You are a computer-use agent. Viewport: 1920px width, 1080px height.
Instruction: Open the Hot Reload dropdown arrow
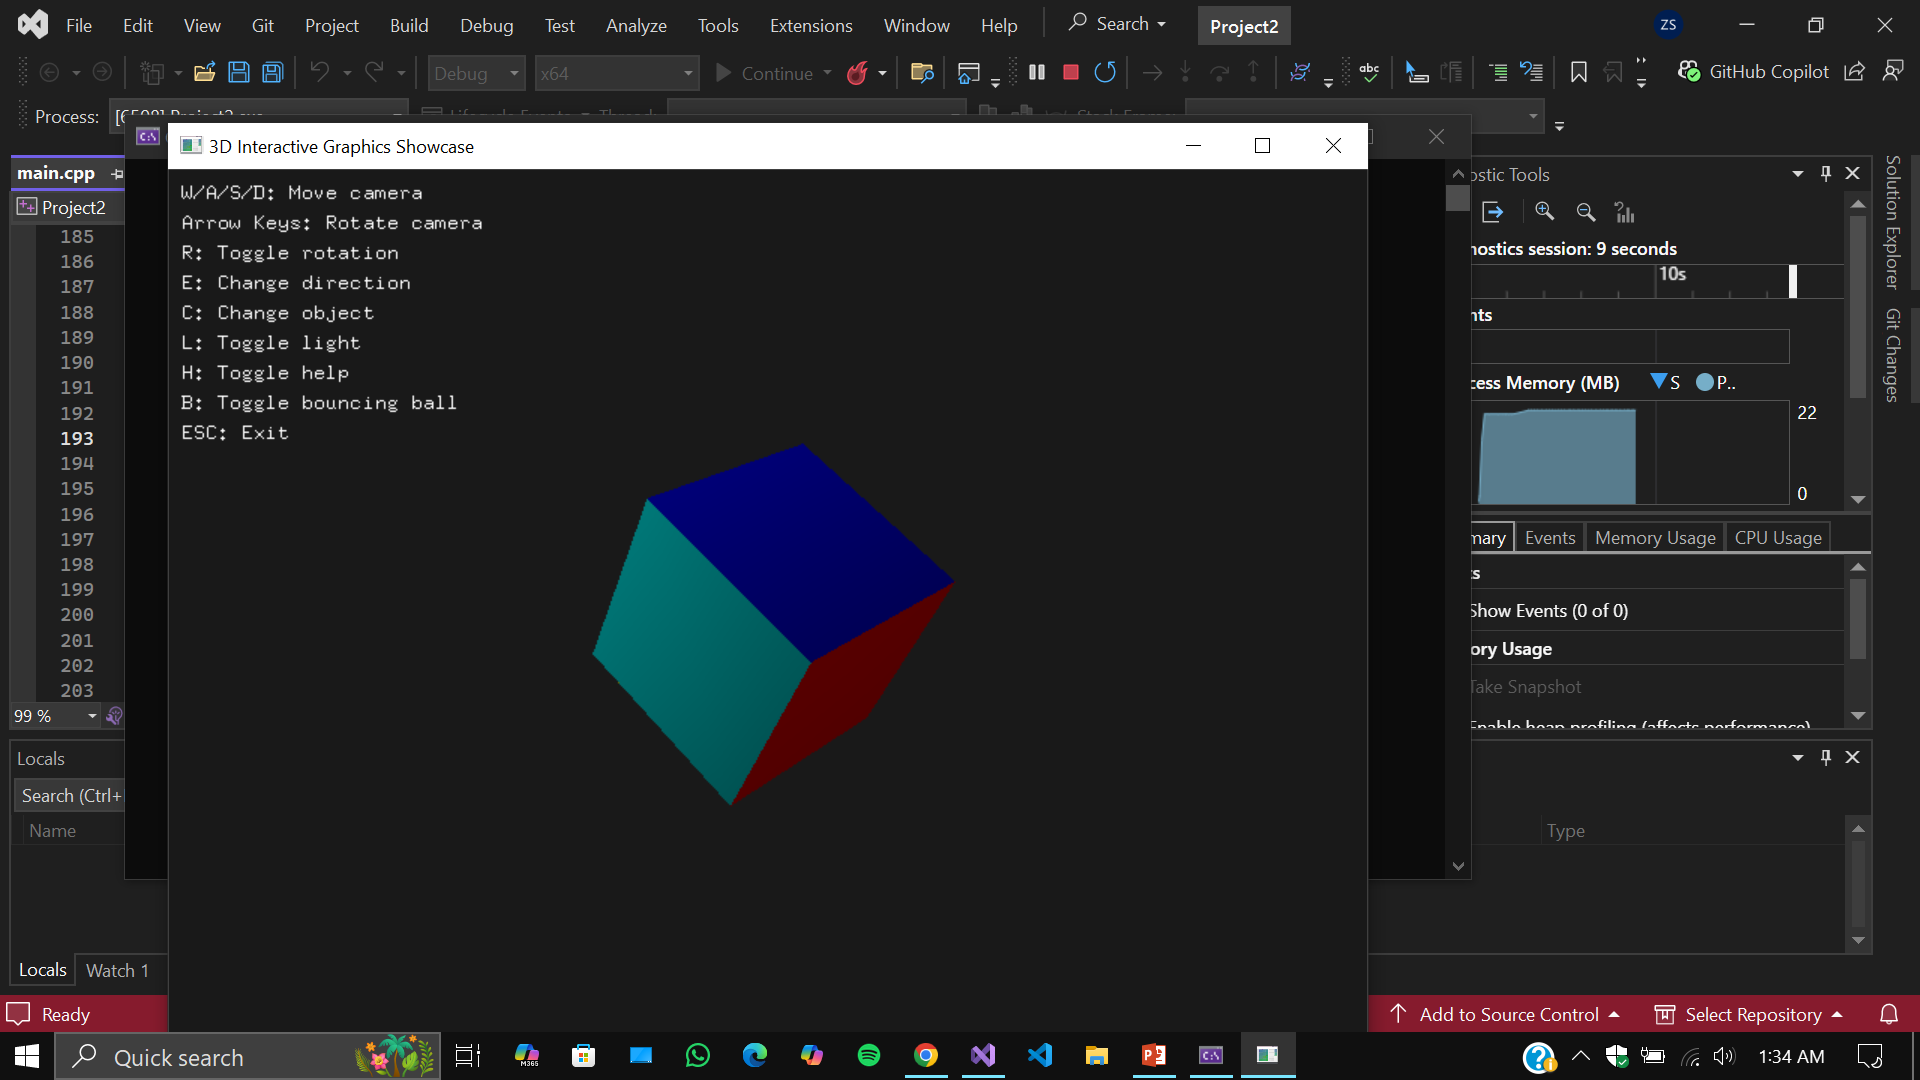(882, 73)
